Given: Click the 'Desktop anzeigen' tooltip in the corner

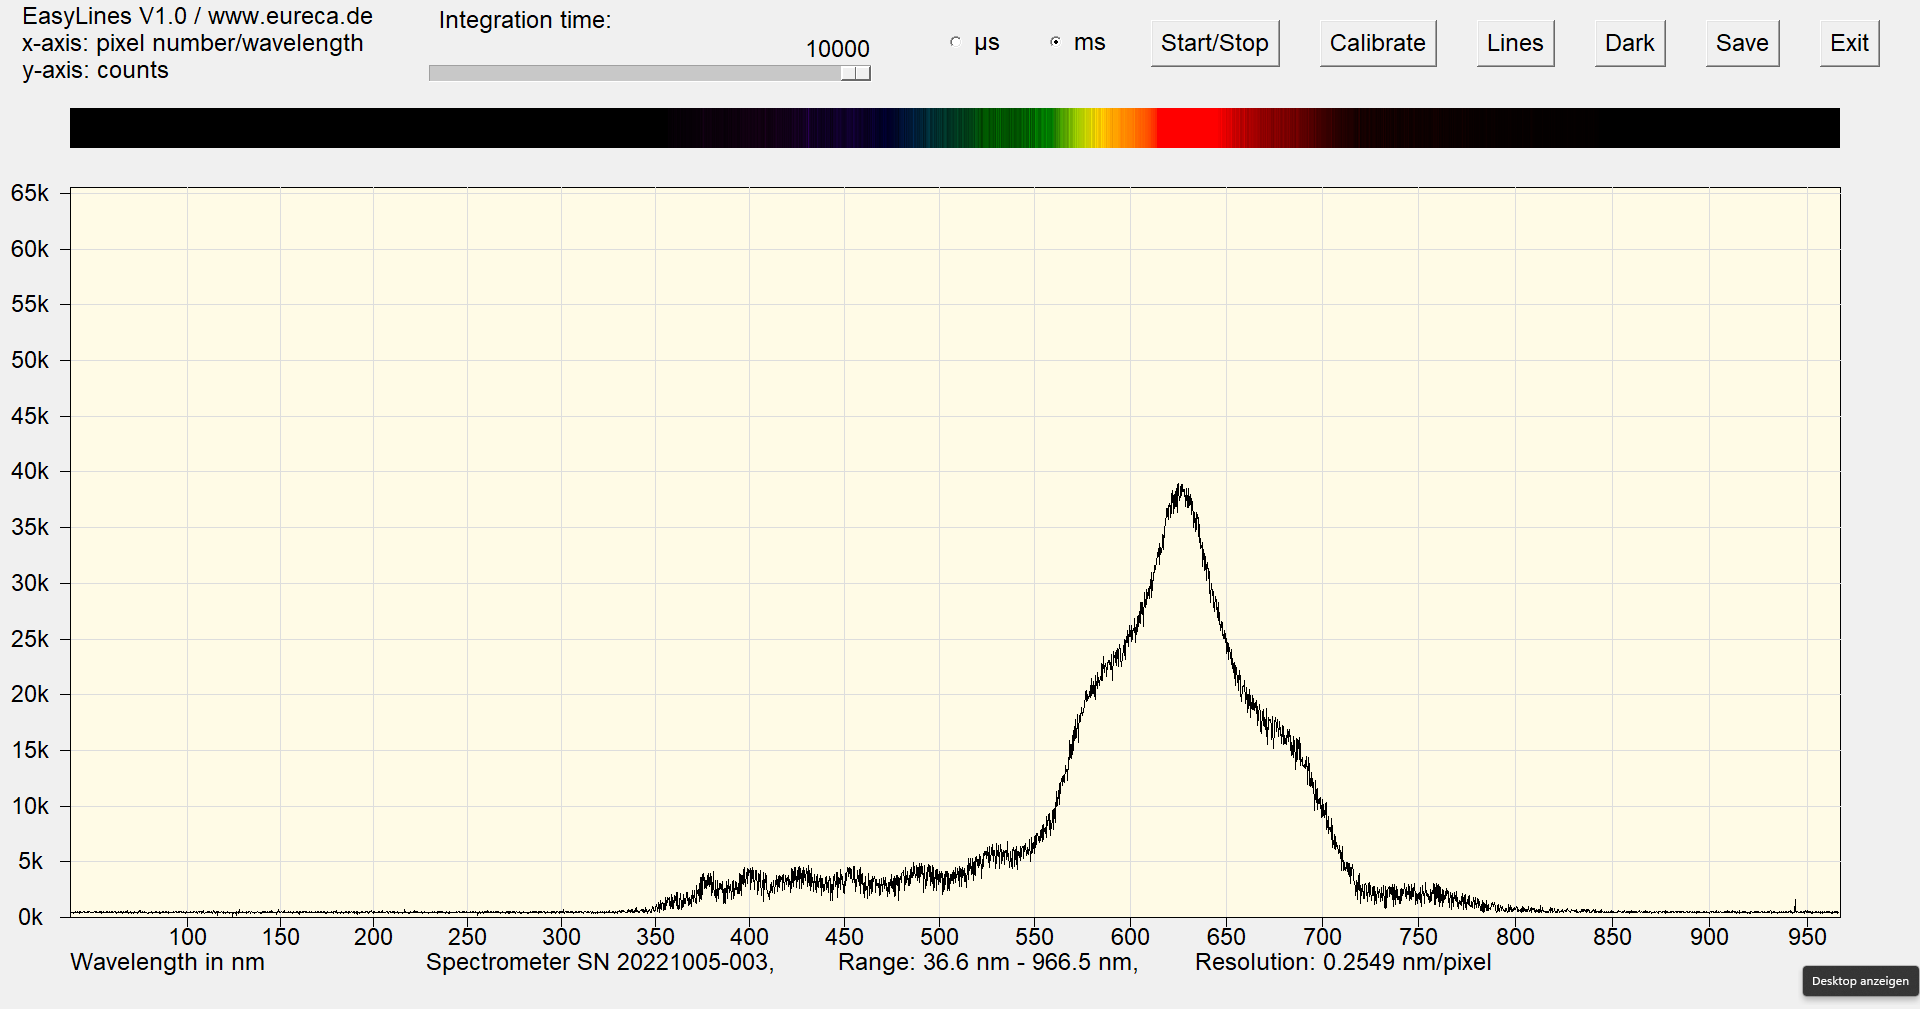Looking at the screenshot, I should (x=1860, y=981).
